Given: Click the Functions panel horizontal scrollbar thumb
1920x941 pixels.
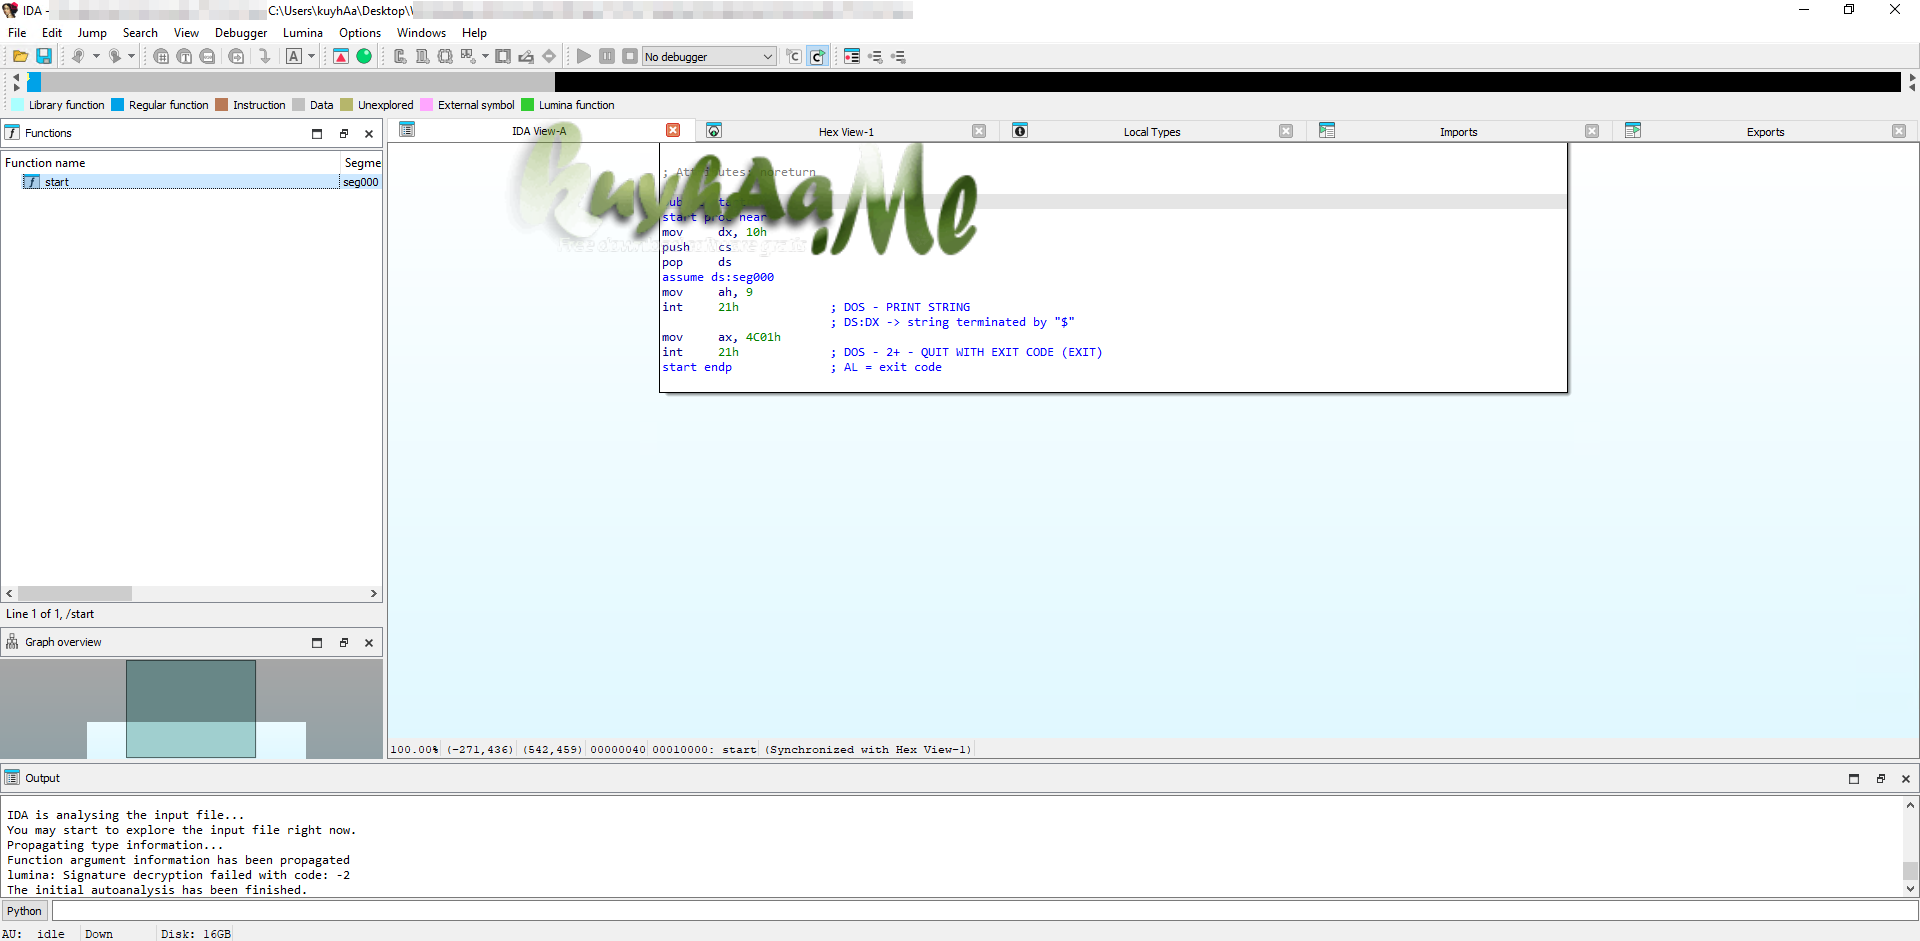Looking at the screenshot, I should [x=75, y=594].
